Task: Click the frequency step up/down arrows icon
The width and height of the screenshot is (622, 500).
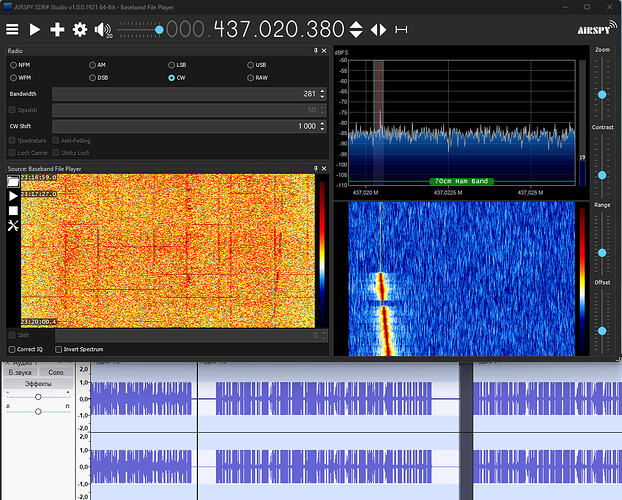Action: point(357,30)
